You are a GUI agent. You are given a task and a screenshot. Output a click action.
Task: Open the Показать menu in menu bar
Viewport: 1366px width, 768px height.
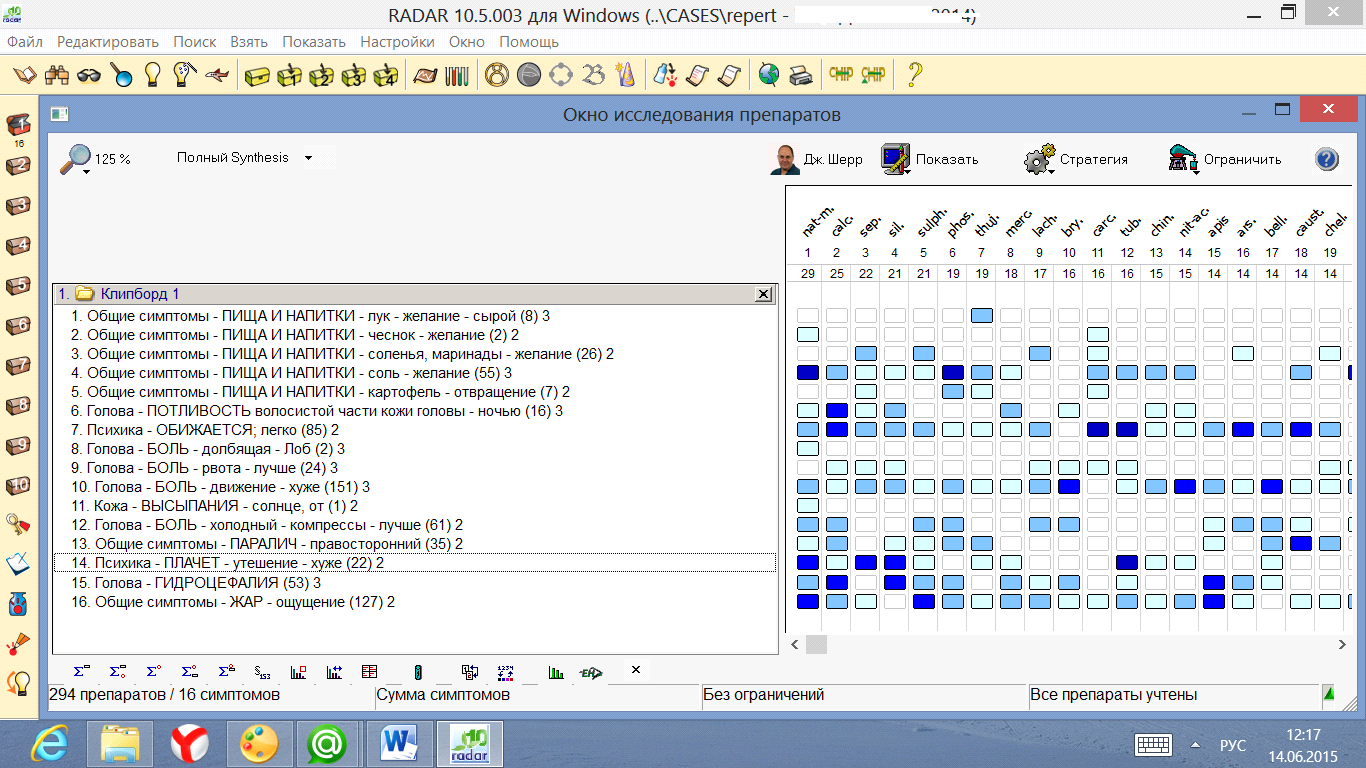pos(313,42)
